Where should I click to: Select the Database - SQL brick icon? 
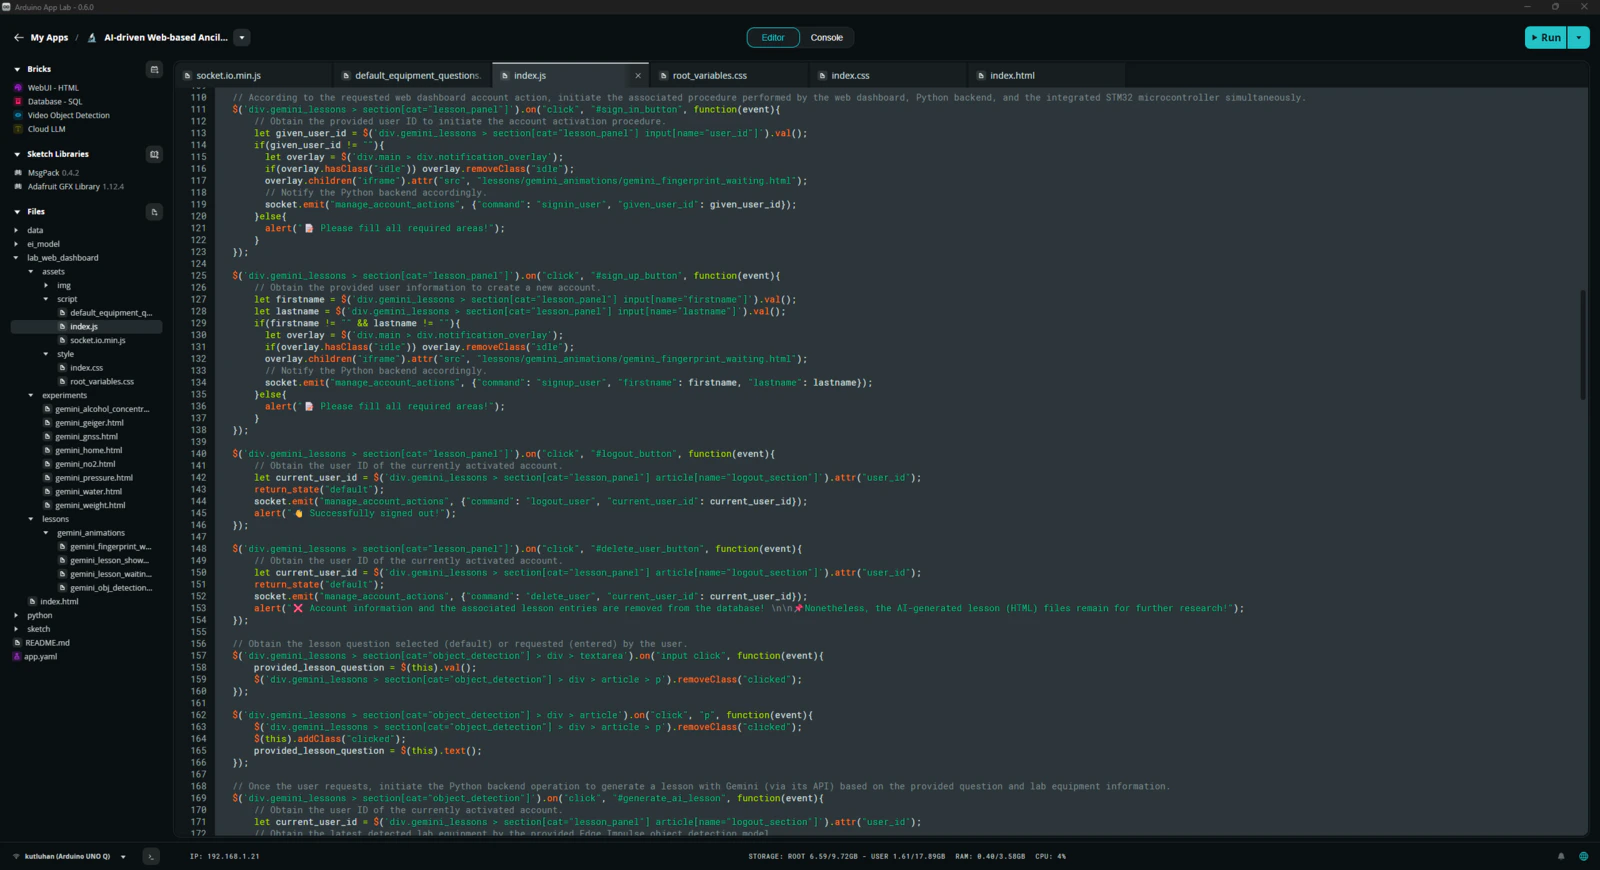click(18, 102)
